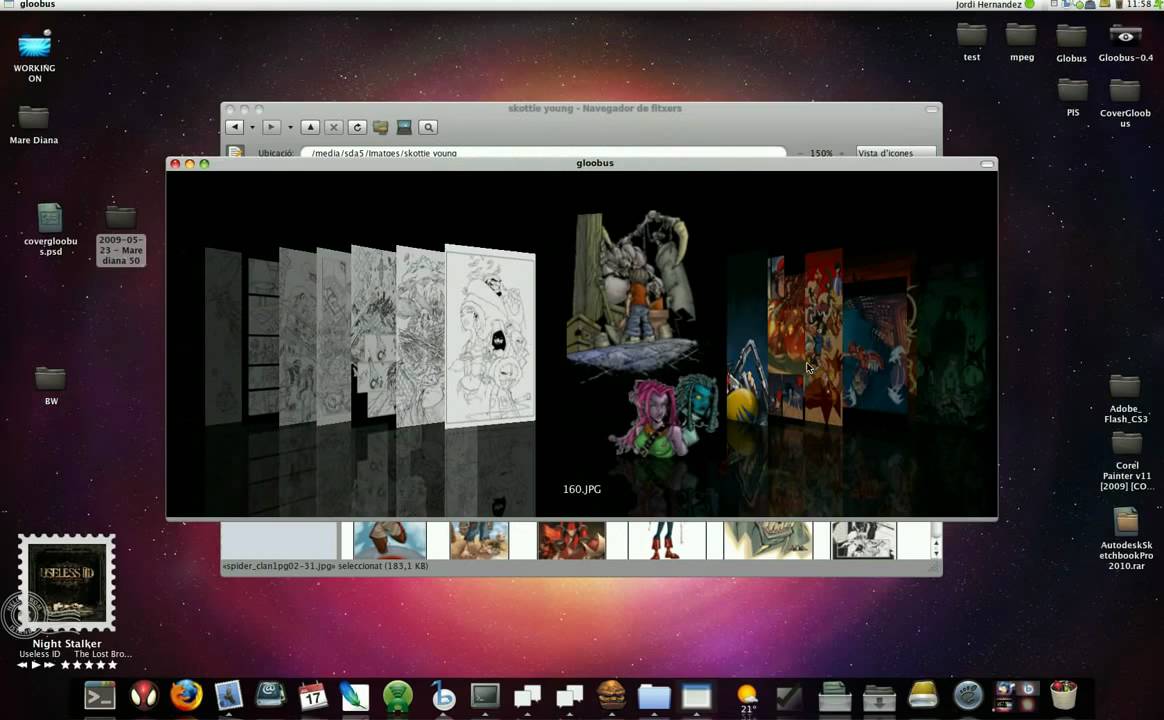This screenshot has height=720, width=1164.
Task: Open the WORKING ON desktop icon
Action: coord(34,56)
